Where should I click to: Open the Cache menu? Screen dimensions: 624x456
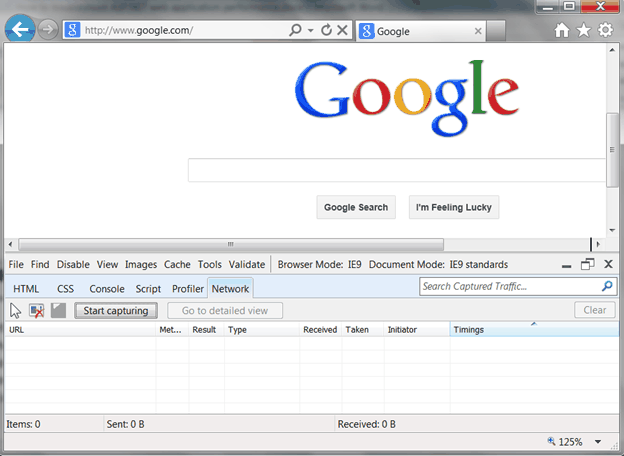[x=177, y=265]
